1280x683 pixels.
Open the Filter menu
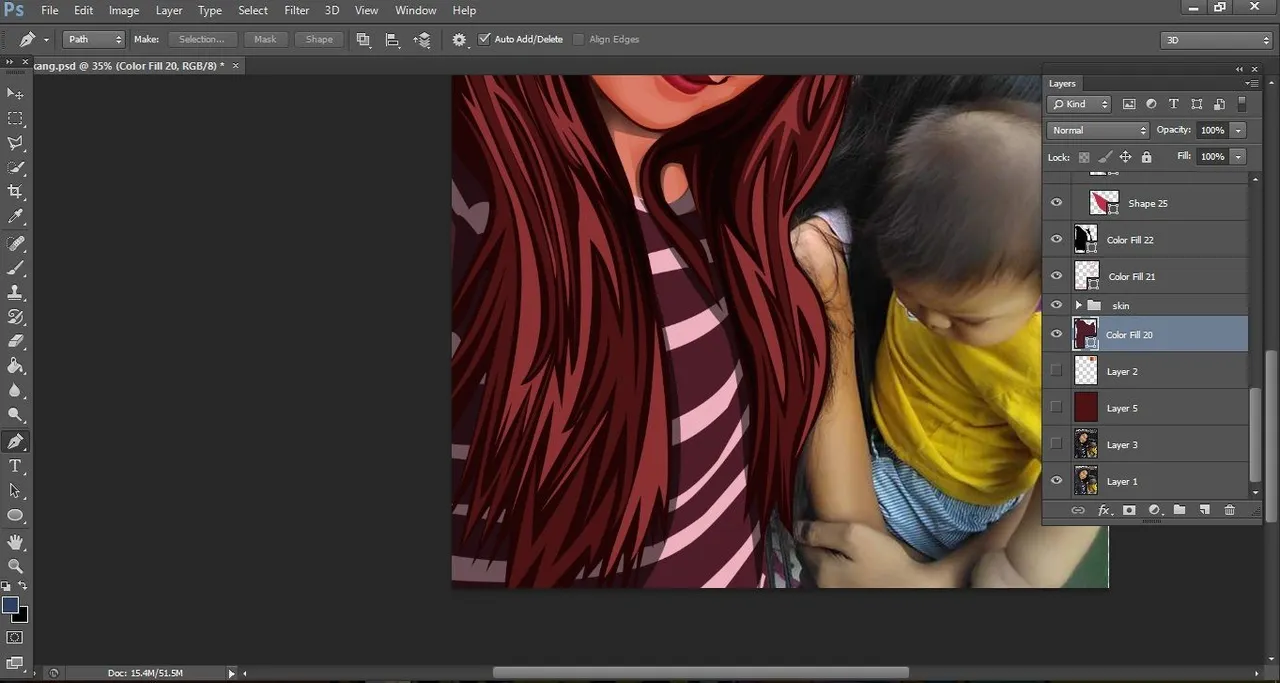click(x=297, y=10)
